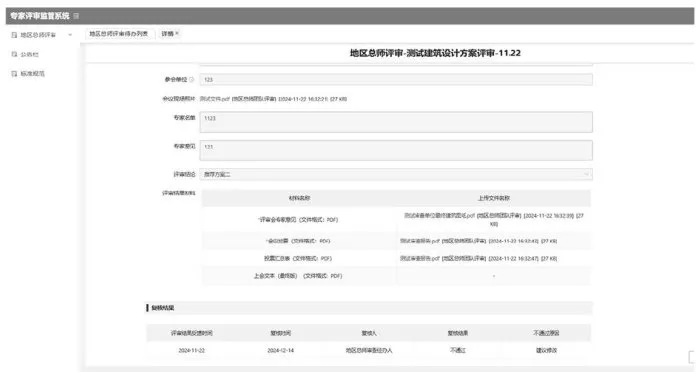Image resolution: width=696 pixels, height=372 pixels.
Task: Click the 会议纪要 material name cell
Action: pyautogui.click(x=299, y=241)
